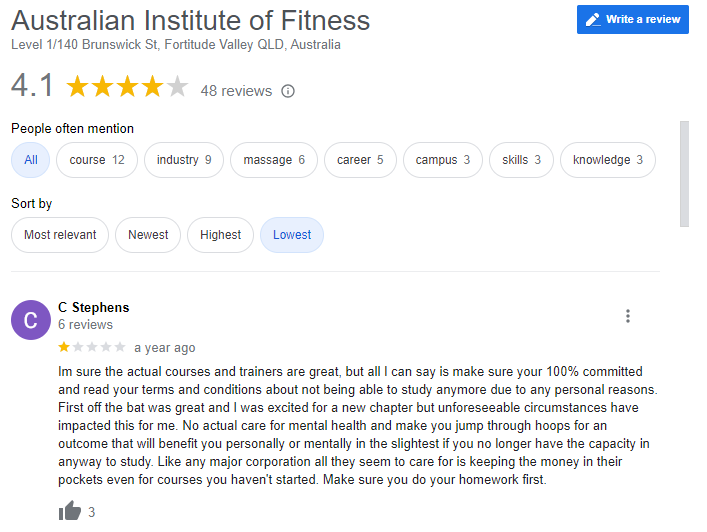Filter reviews mentioning massage
707x532 pixels.
[274, 160]
